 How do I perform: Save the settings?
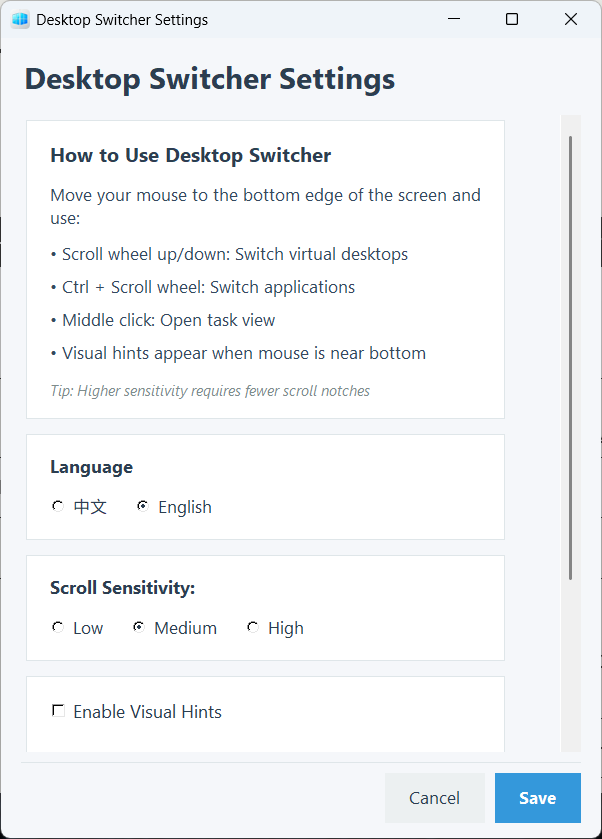tap(537, 798)
